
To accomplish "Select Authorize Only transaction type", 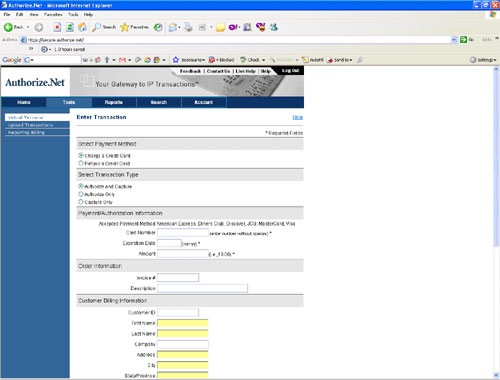I will click(x=81, y=194).
